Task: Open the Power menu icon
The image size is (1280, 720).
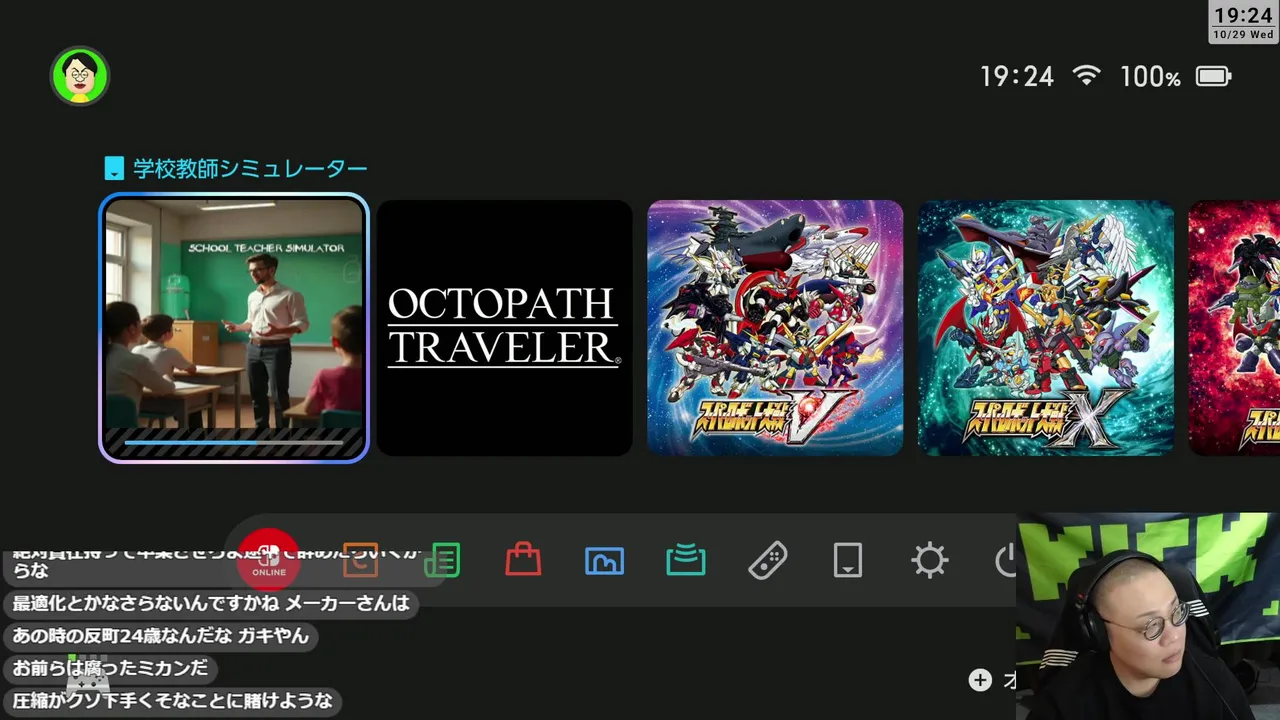Action: pyautogui.click(x=1006, y=560)
